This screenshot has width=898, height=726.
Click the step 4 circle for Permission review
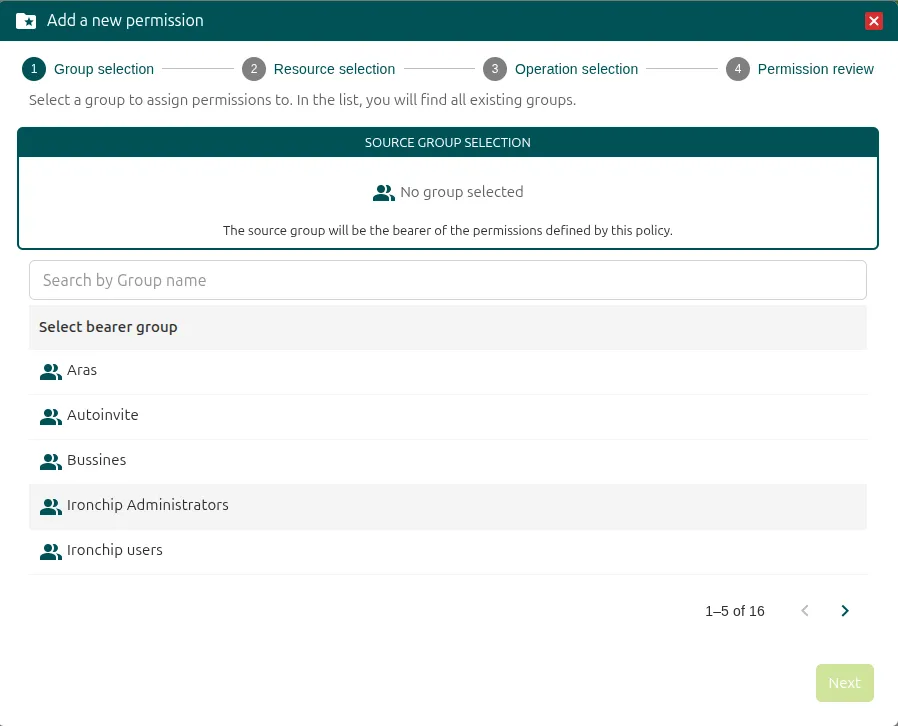tap(738, 69)
